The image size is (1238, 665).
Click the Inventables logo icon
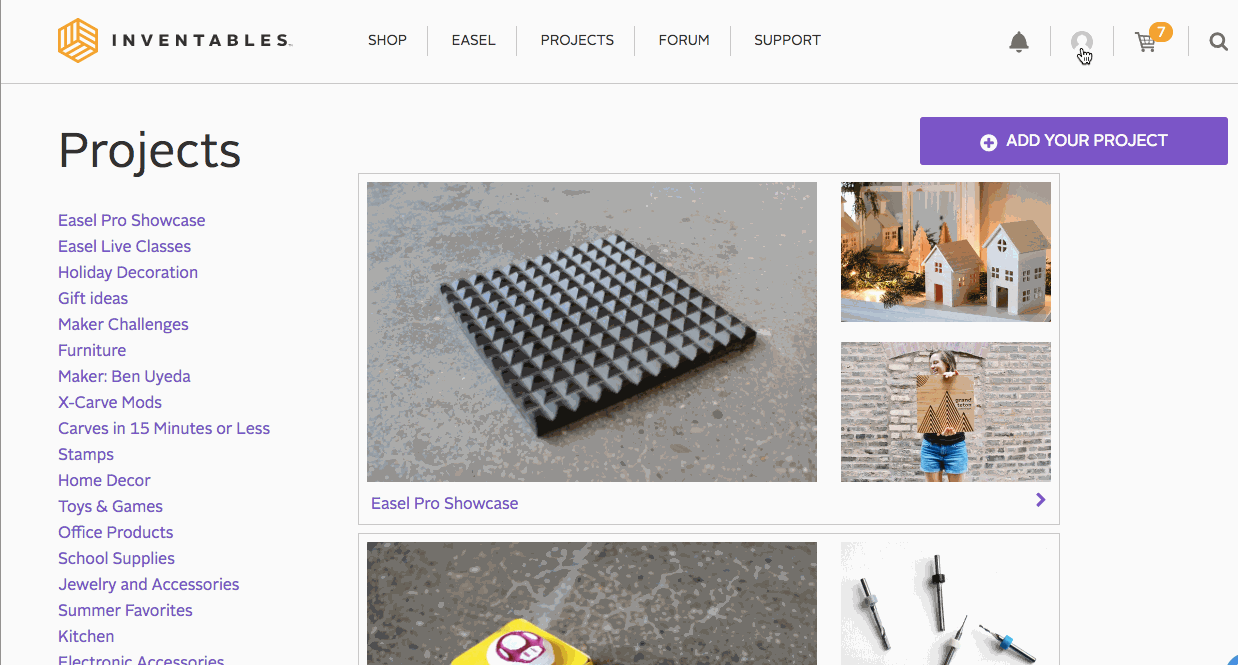pos(78,41)
